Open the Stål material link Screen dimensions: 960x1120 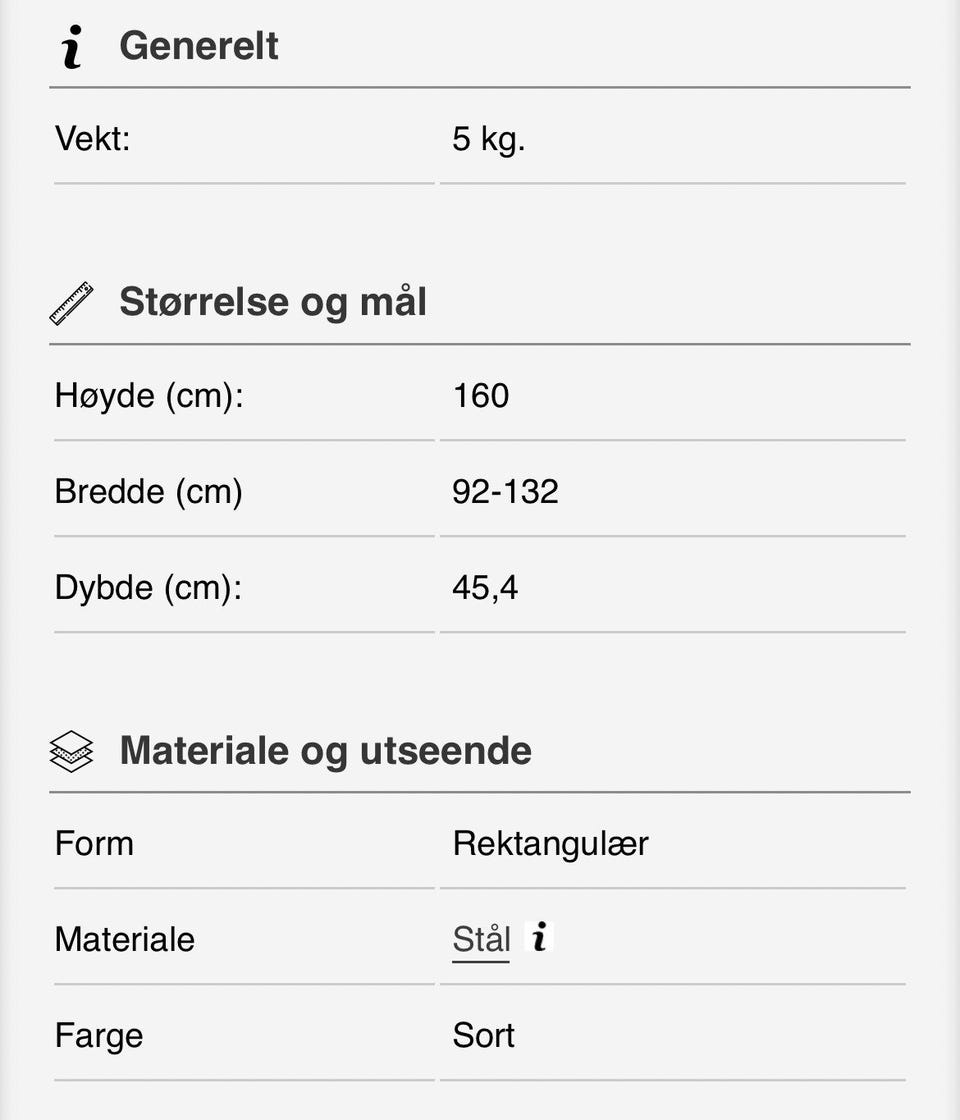[x=481, y=940]
